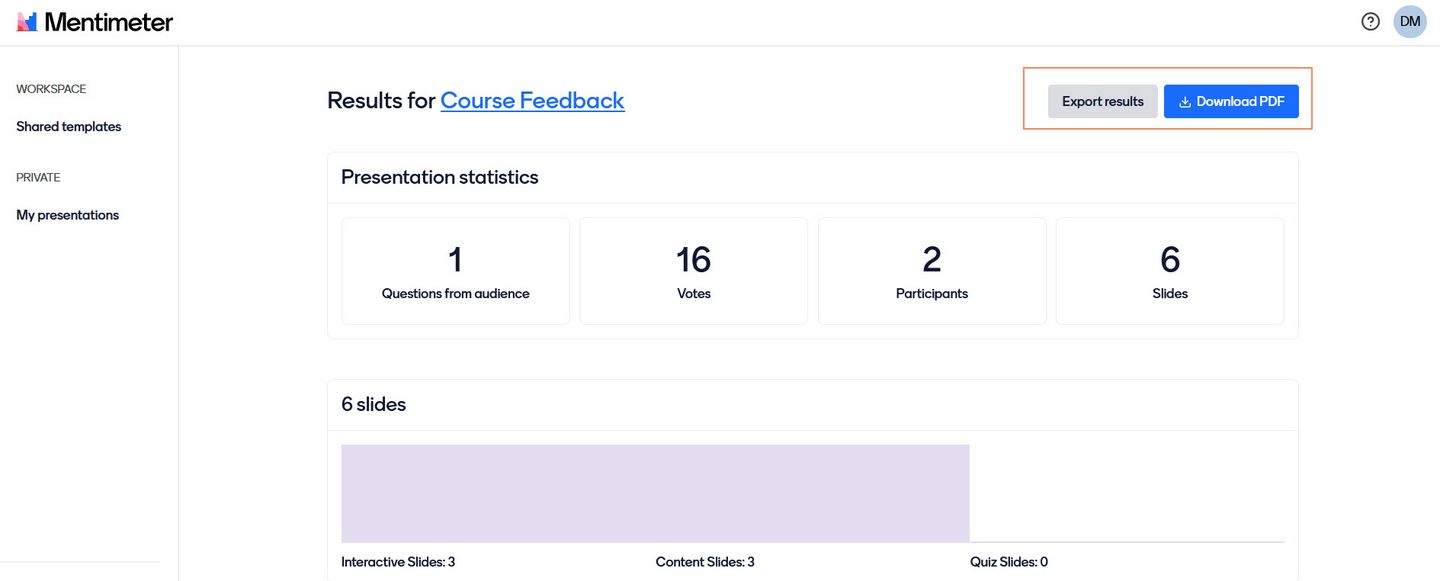This screenshot has width=1440, height=581.
Task: Click the Download PDF button
Action: coord(1231,101)
